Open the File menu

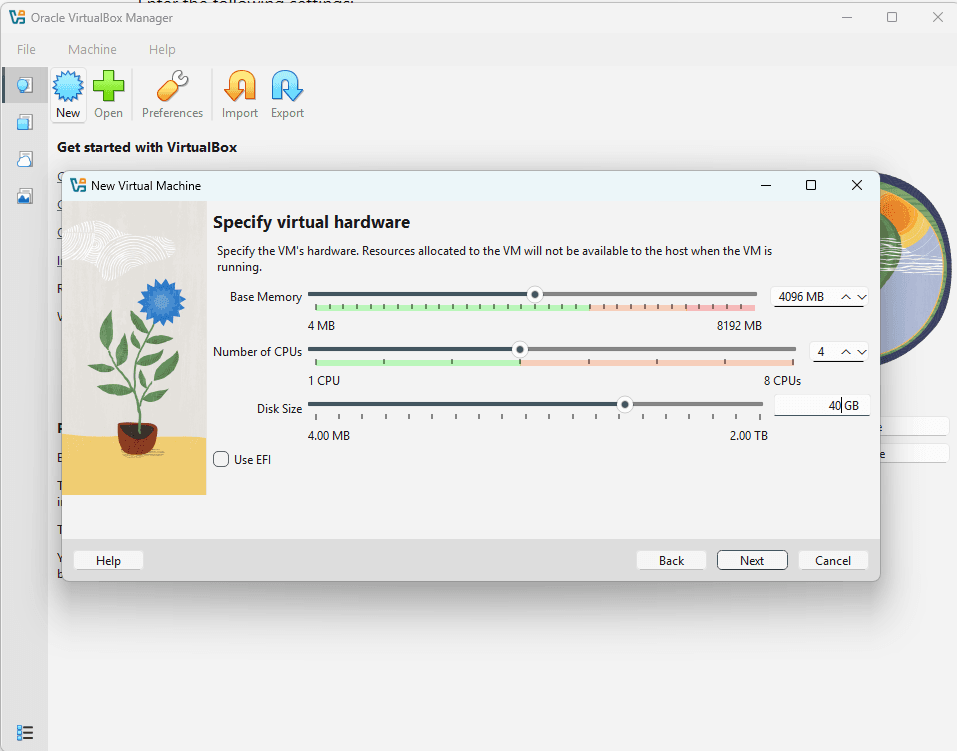point(26,49)
